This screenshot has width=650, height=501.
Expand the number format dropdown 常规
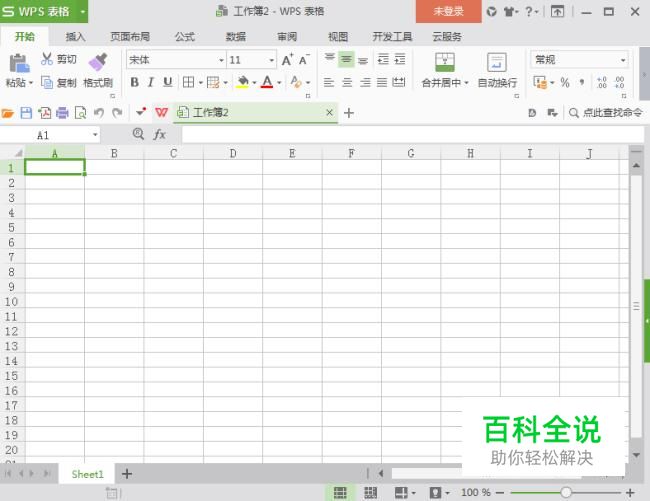click(623, 61)
